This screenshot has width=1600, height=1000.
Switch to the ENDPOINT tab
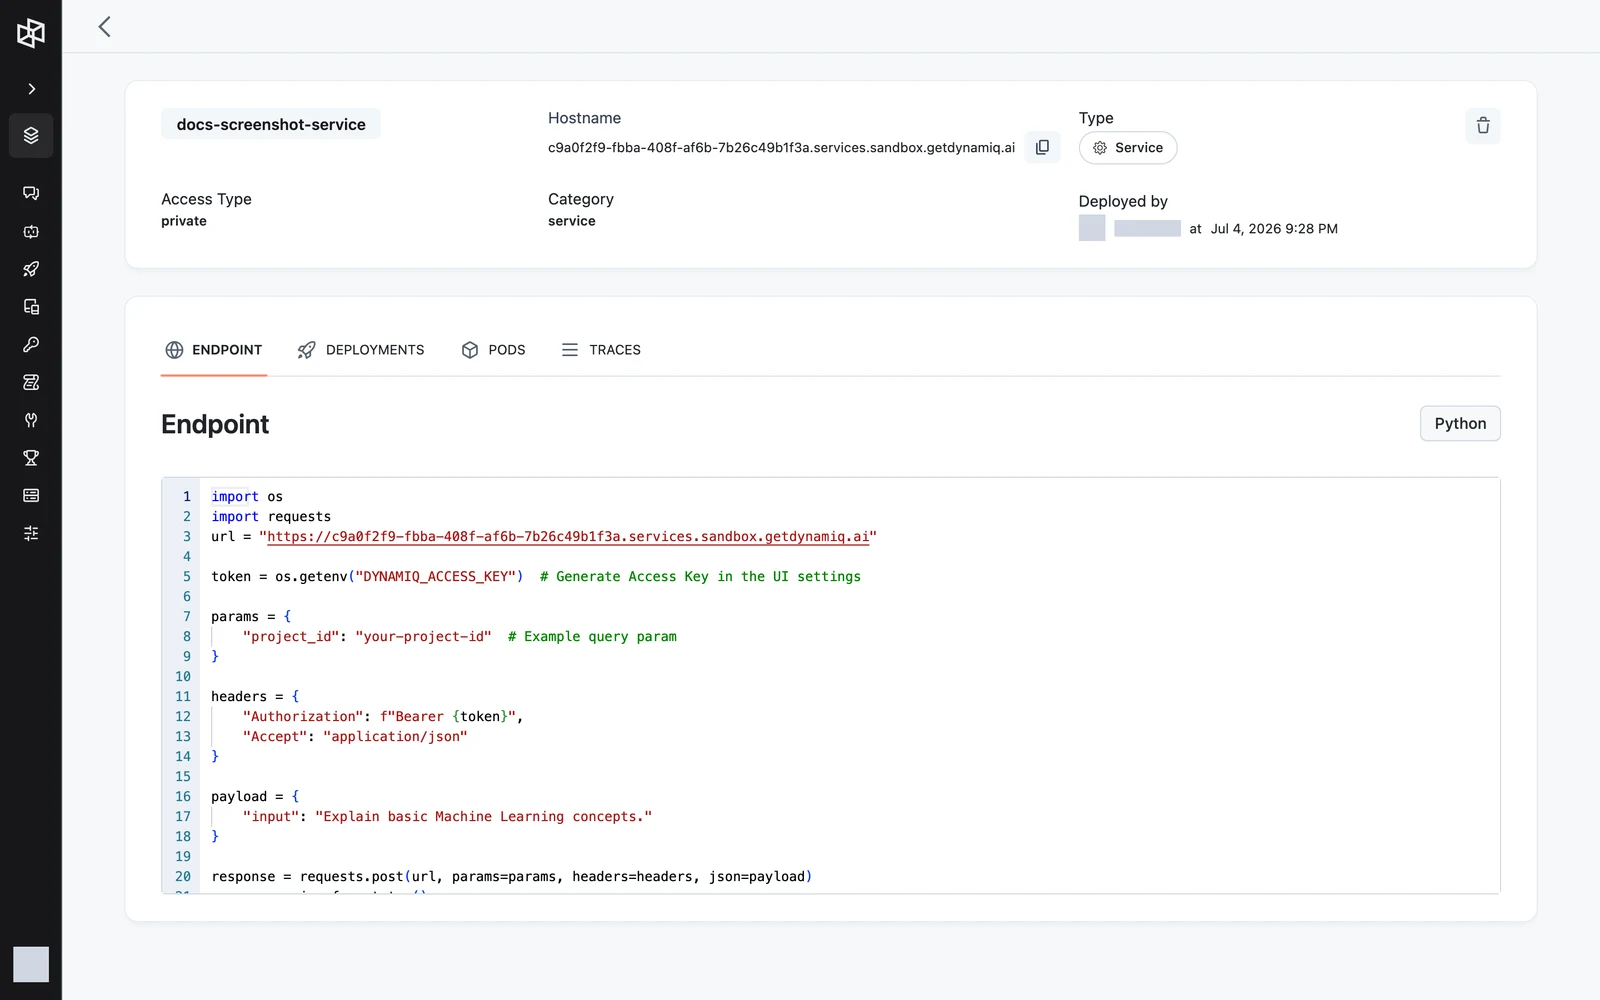[214, 350]
